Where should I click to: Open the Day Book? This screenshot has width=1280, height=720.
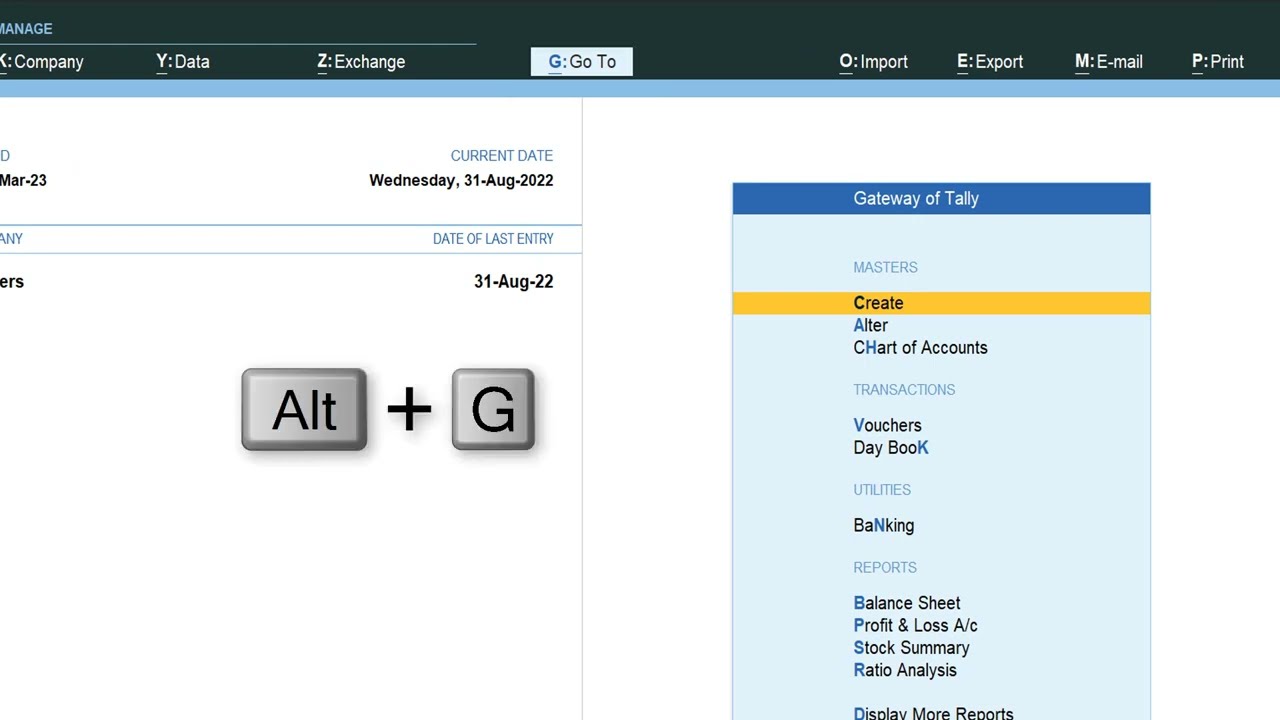891,448
